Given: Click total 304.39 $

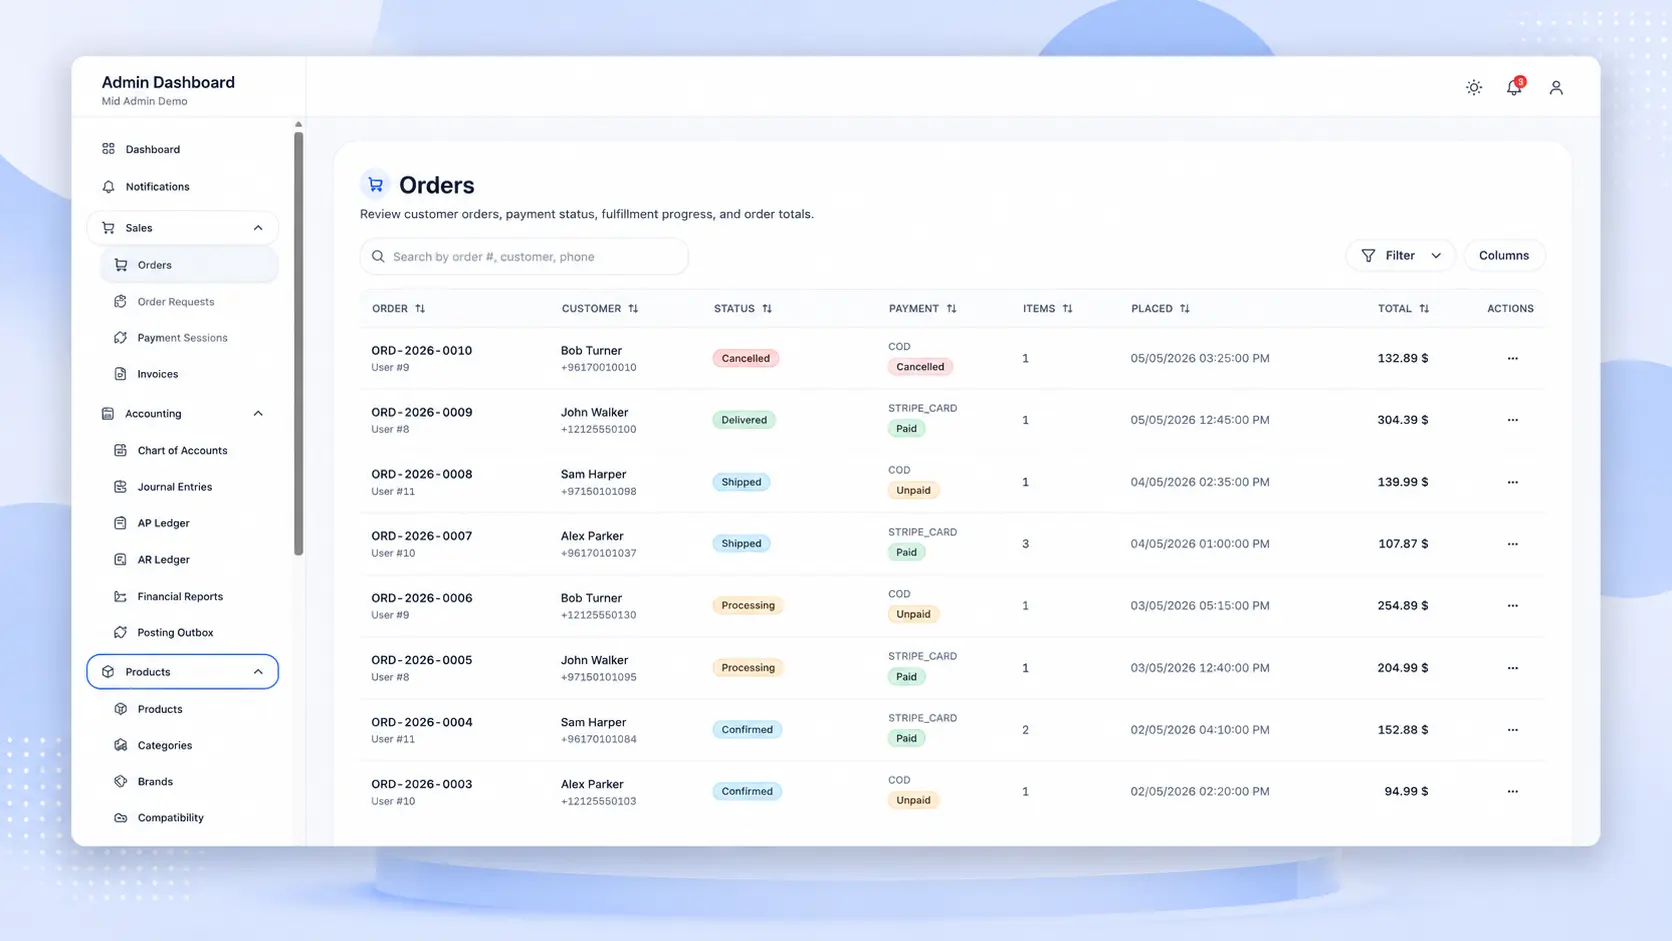Looking at the screenshot, I should [x=1402, y=420].
